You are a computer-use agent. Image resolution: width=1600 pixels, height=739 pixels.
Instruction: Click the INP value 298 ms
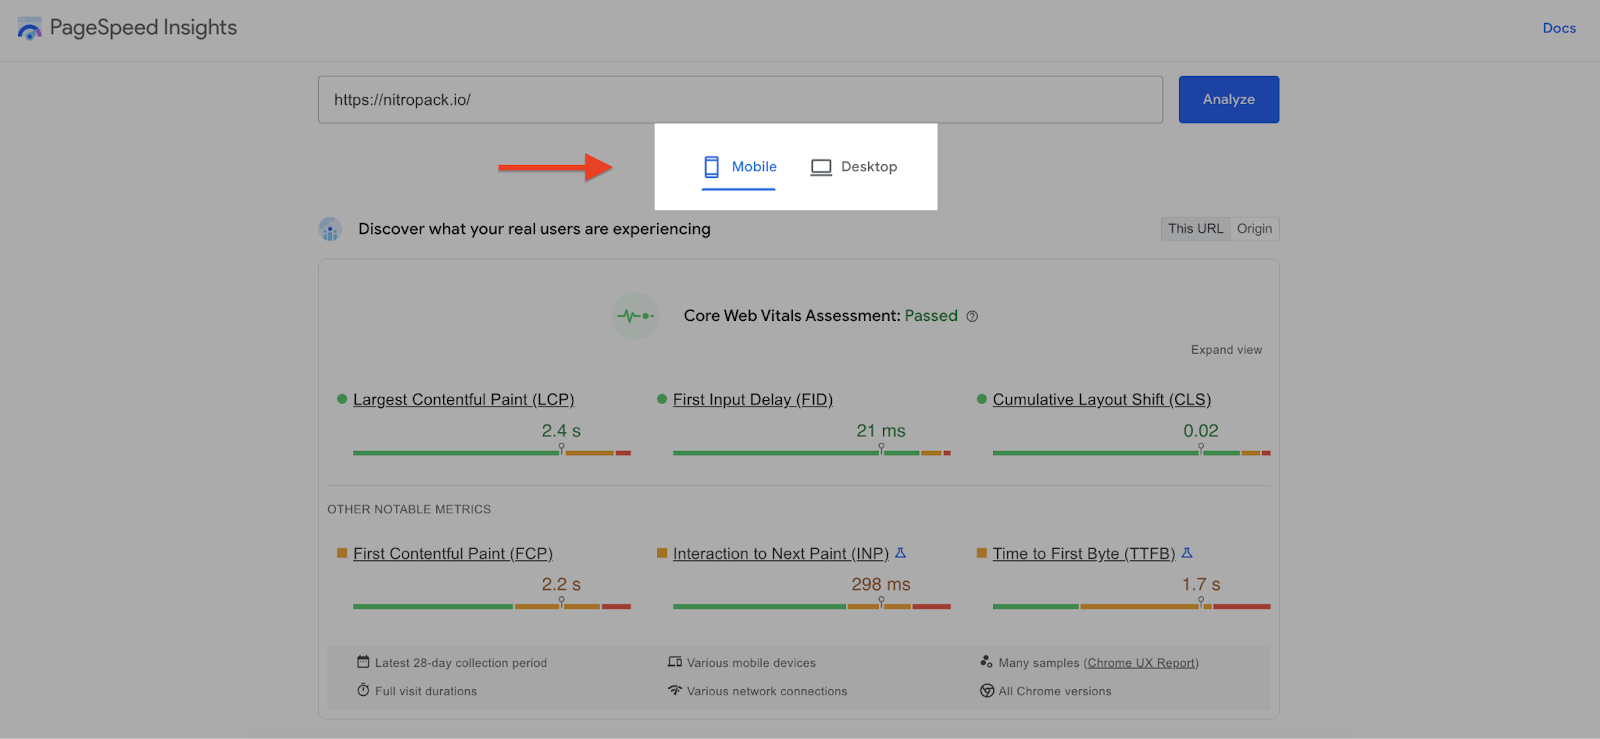[x=881, y=584]
